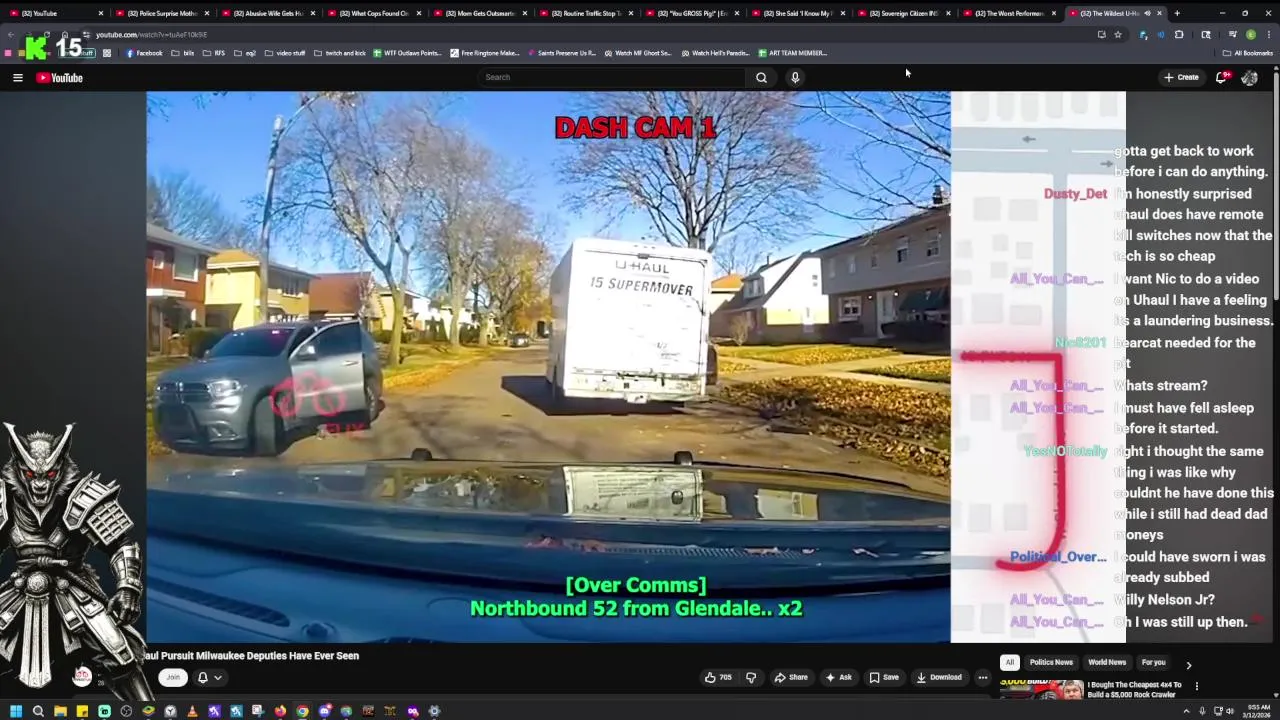Open the YouTube guide hamburger menu

pyautogui.click(x=17, y=77)
